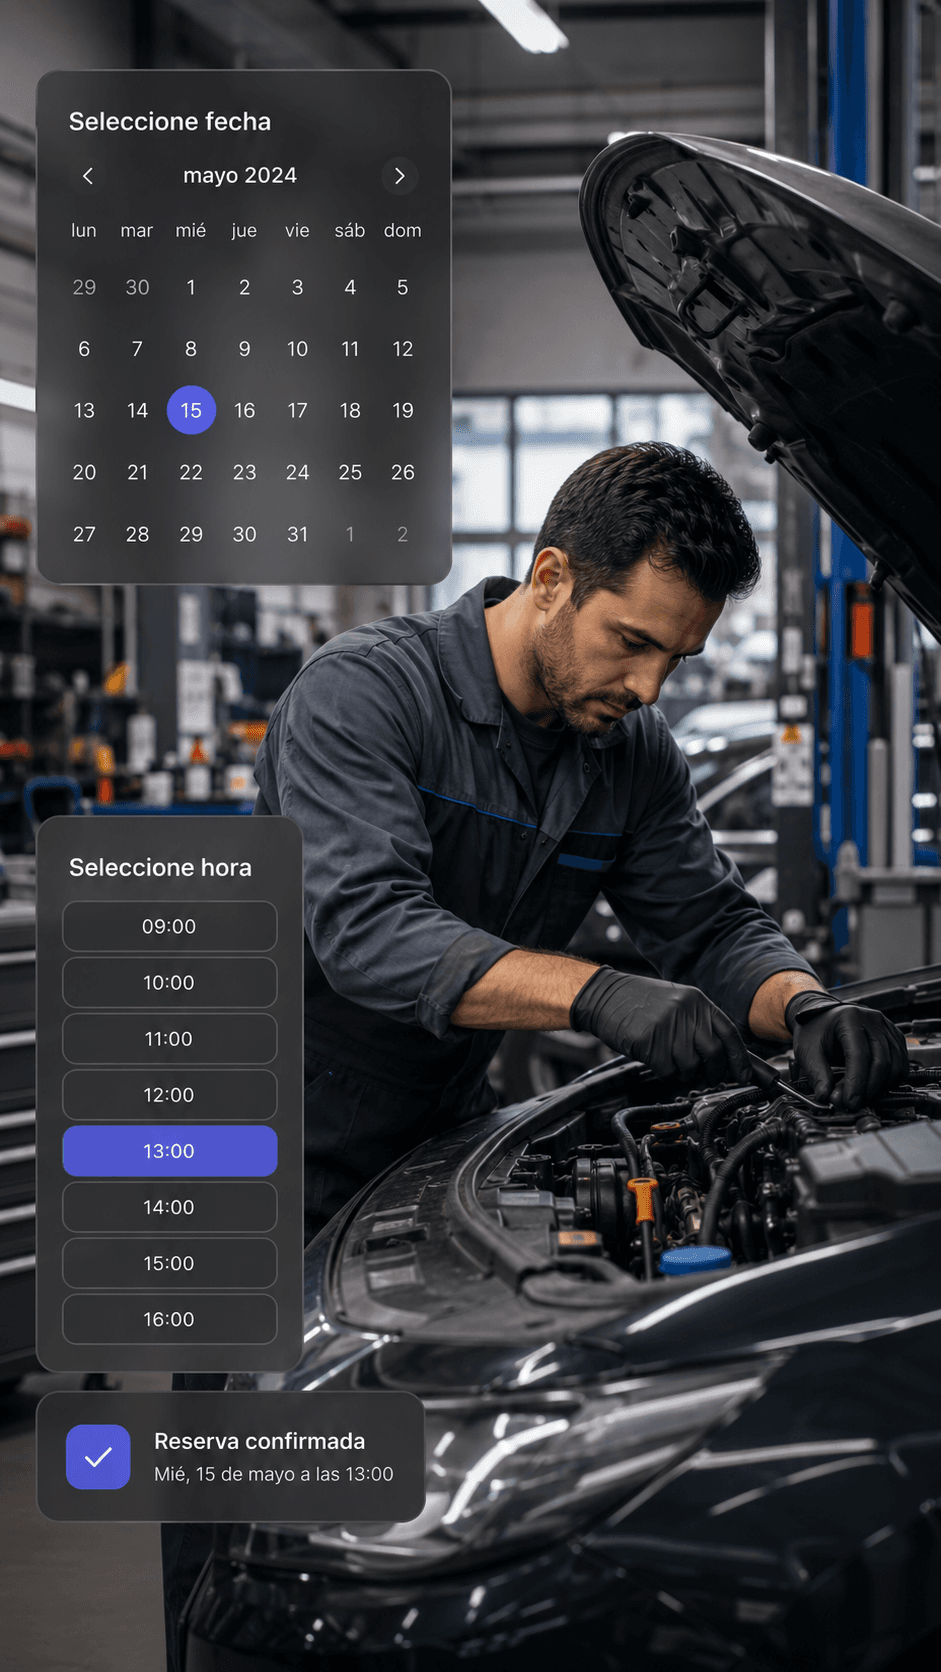Click the 'Reserva confirmada' title
Image resolution: width=941 pixels, height=1672 pixels.
[x=259, y=1441]
